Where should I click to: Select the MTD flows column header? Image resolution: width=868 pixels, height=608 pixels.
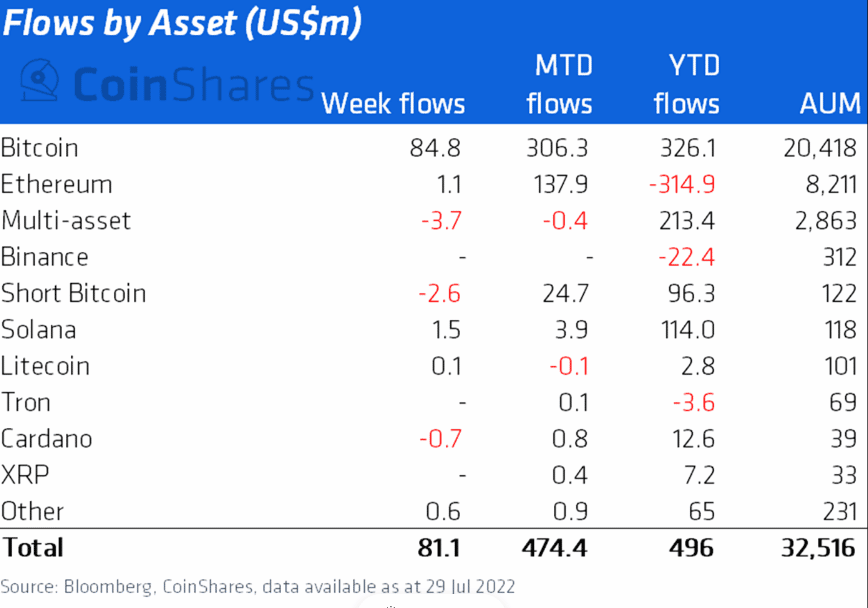(x=560, y=85)
